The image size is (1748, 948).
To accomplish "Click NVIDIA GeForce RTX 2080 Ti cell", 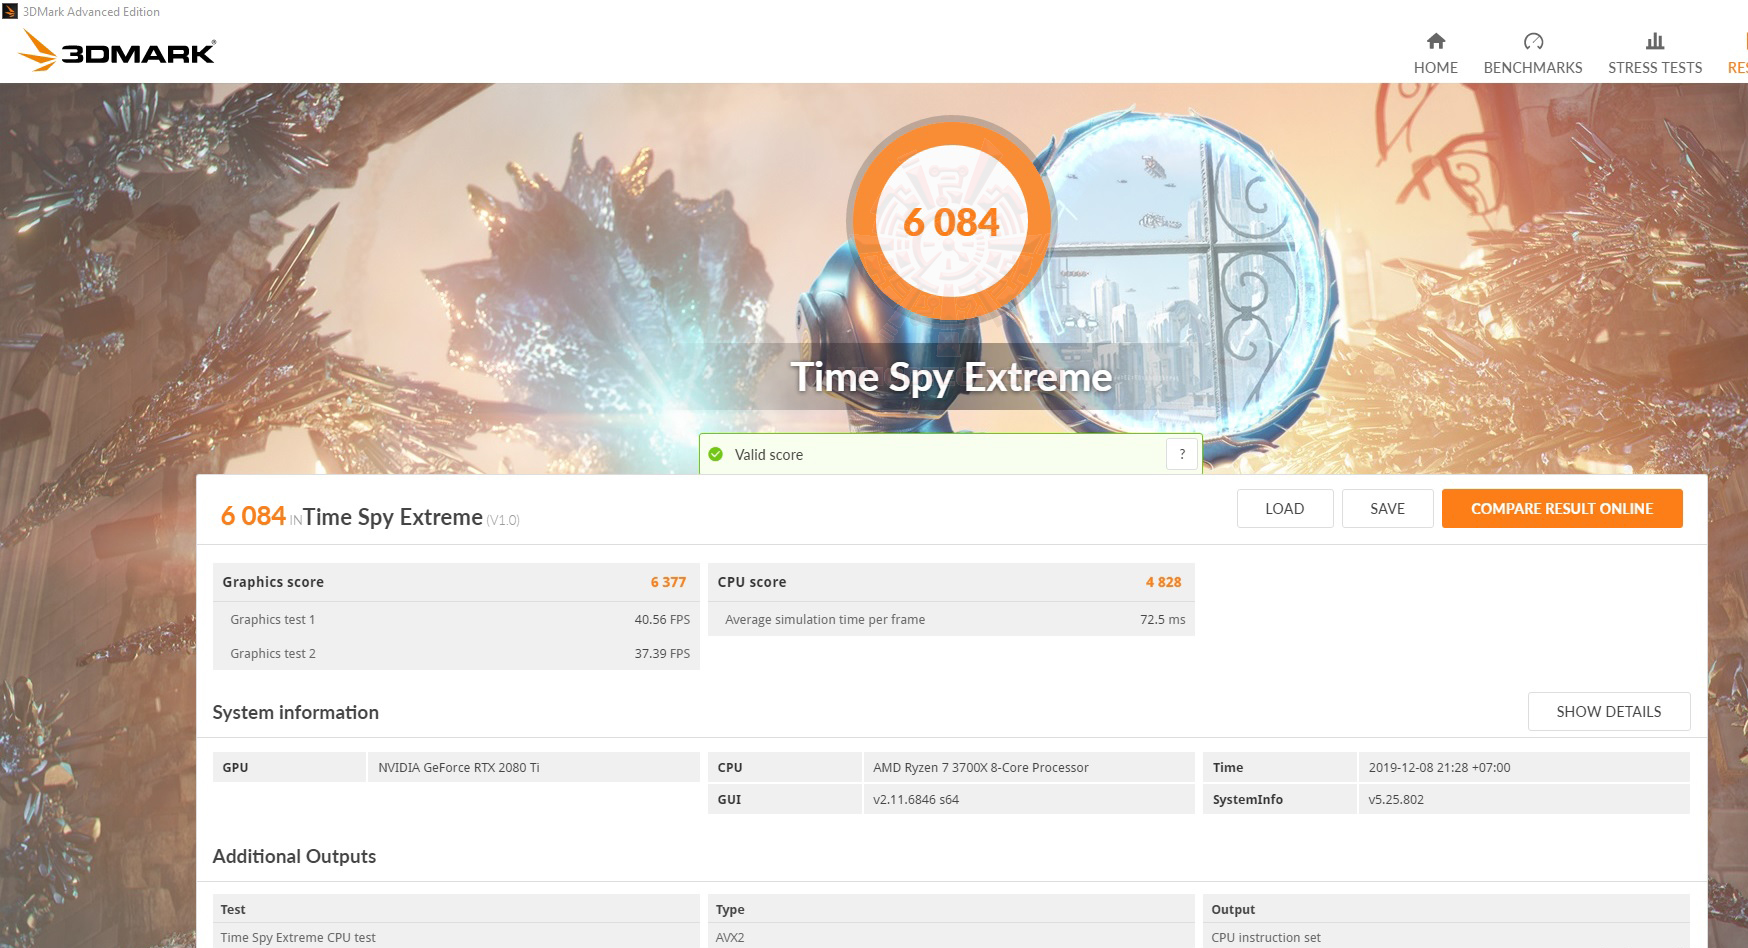I will 534,767.
